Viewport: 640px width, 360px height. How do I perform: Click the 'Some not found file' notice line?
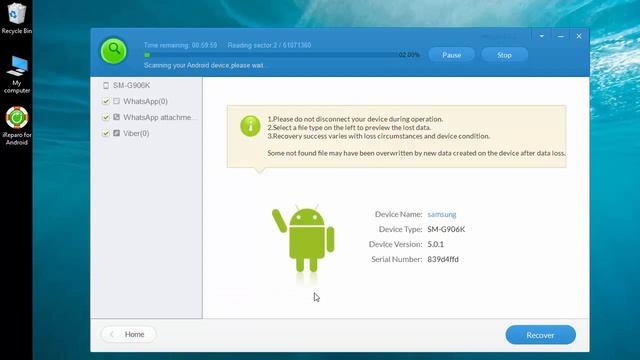coord(416,153)
